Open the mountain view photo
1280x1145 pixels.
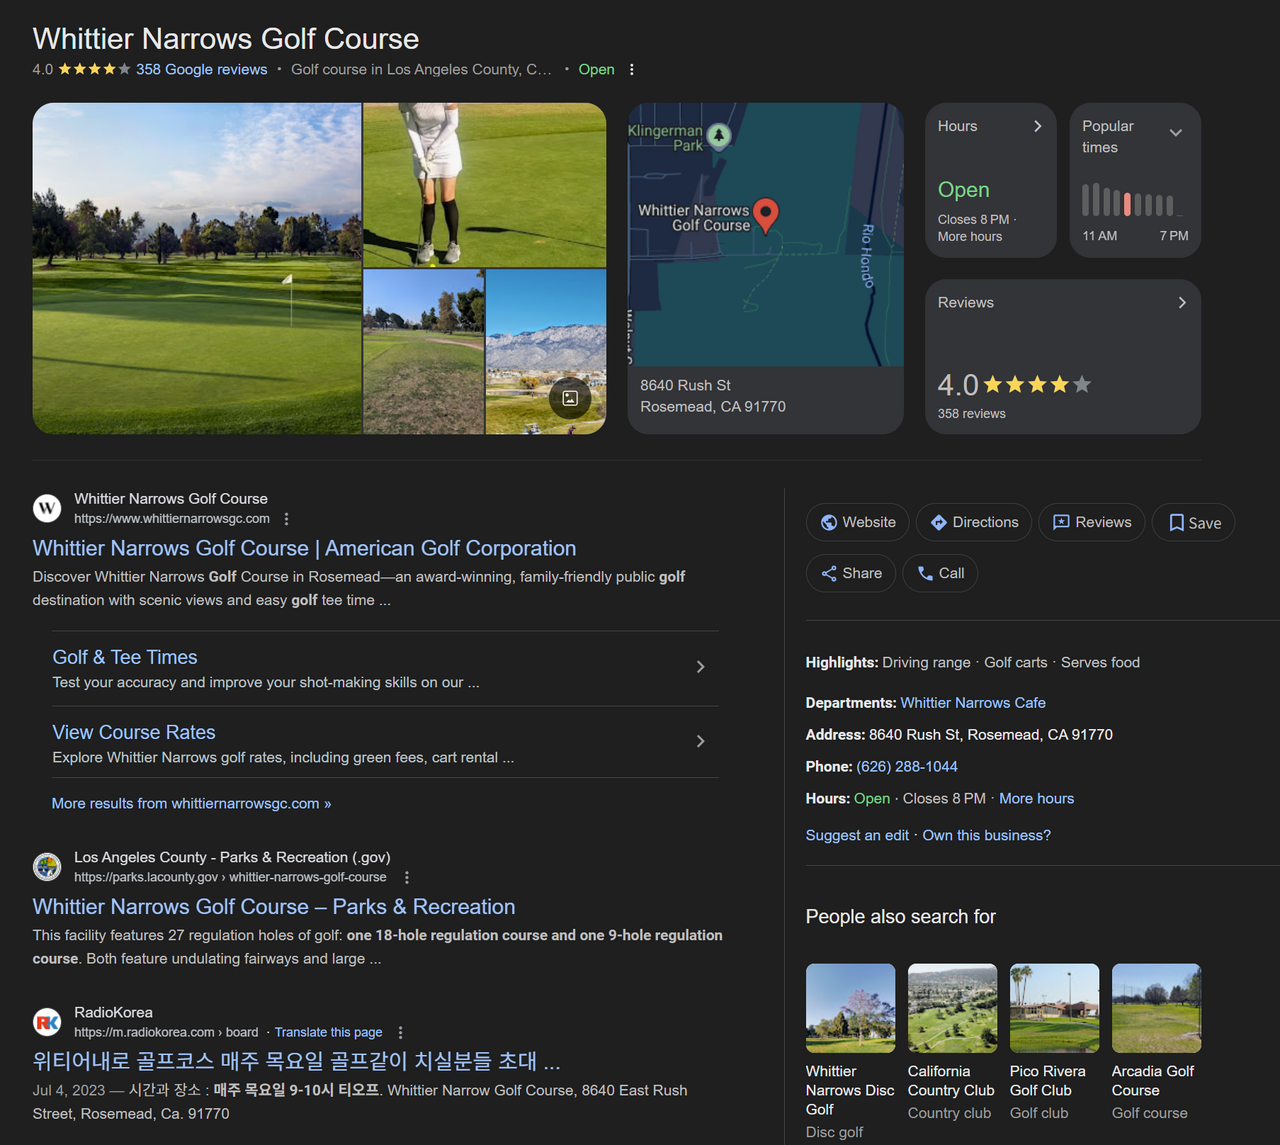click(x=546, y=352)
